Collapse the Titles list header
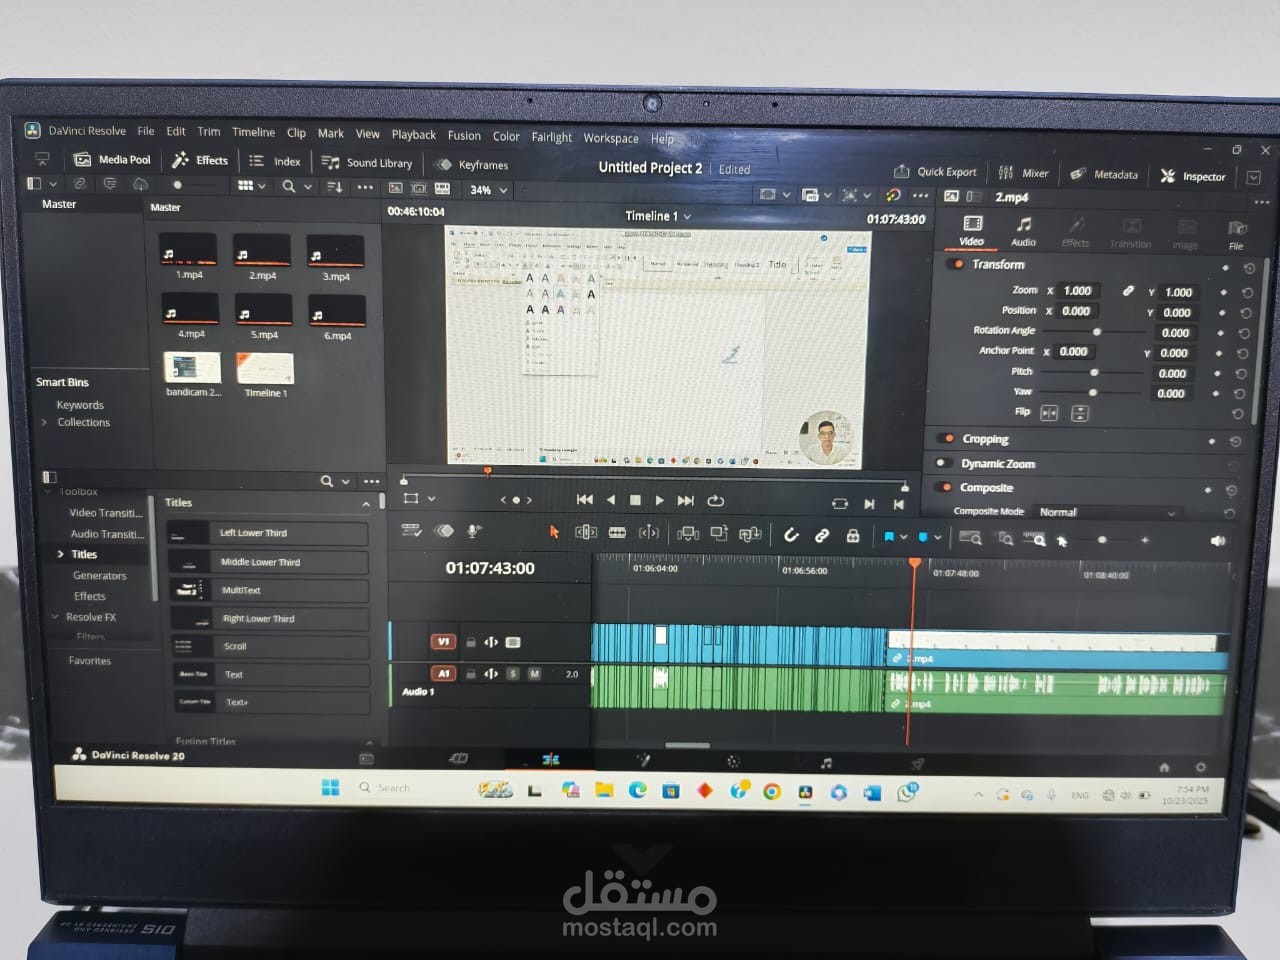Viewport: 1280px width, 960px height. (x=365, y=504)
